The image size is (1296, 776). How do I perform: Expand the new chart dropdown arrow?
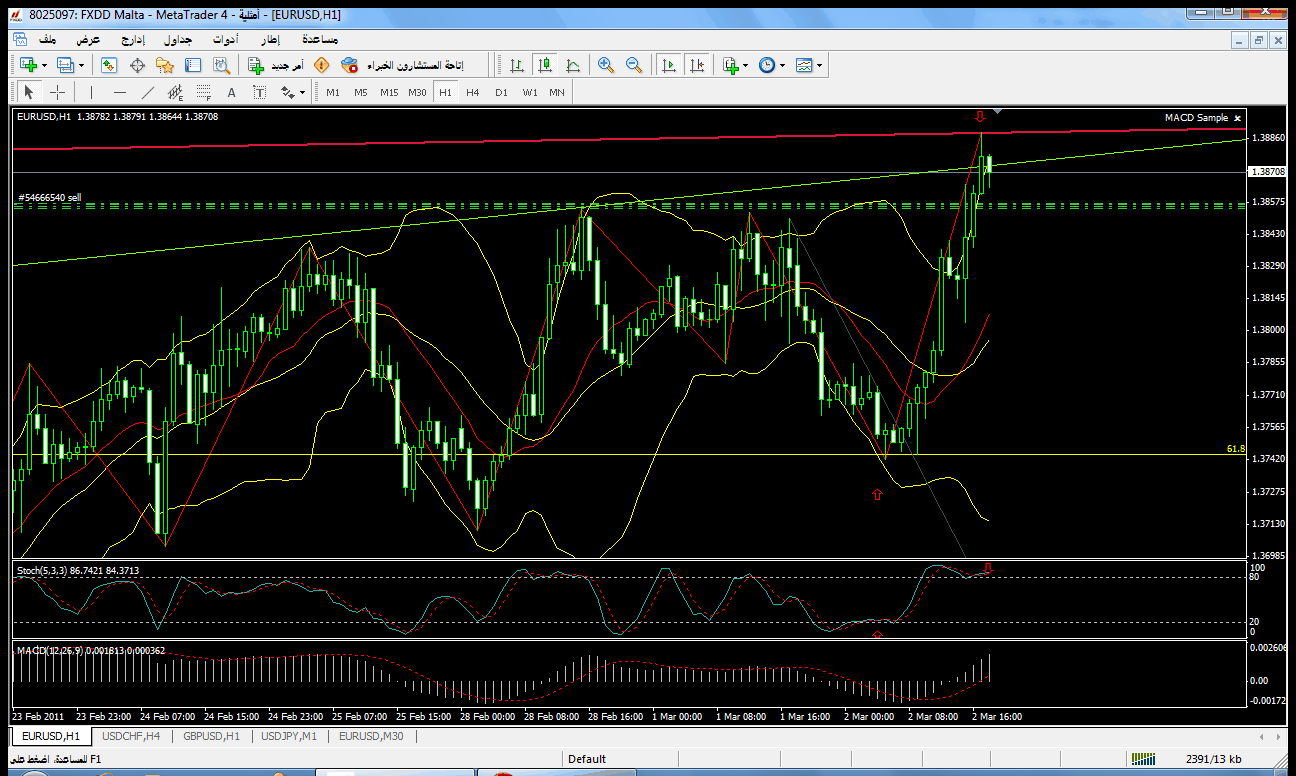tap(45, 65)
